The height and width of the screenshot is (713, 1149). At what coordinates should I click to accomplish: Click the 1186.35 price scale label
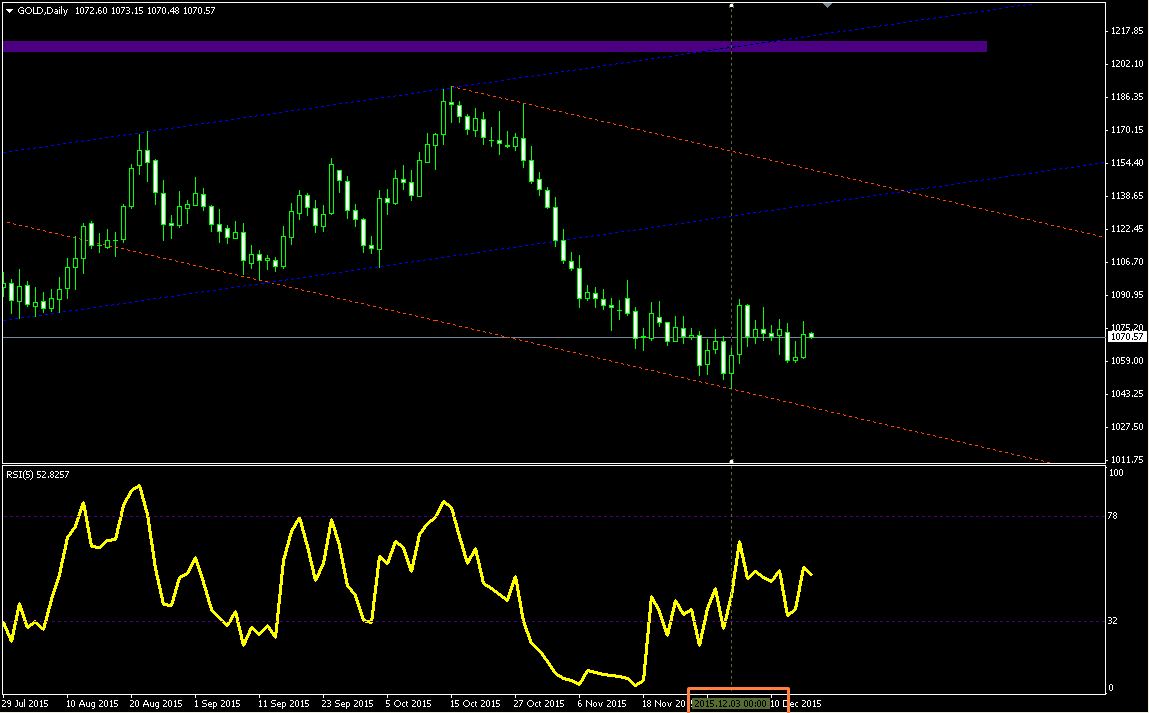1127,97
